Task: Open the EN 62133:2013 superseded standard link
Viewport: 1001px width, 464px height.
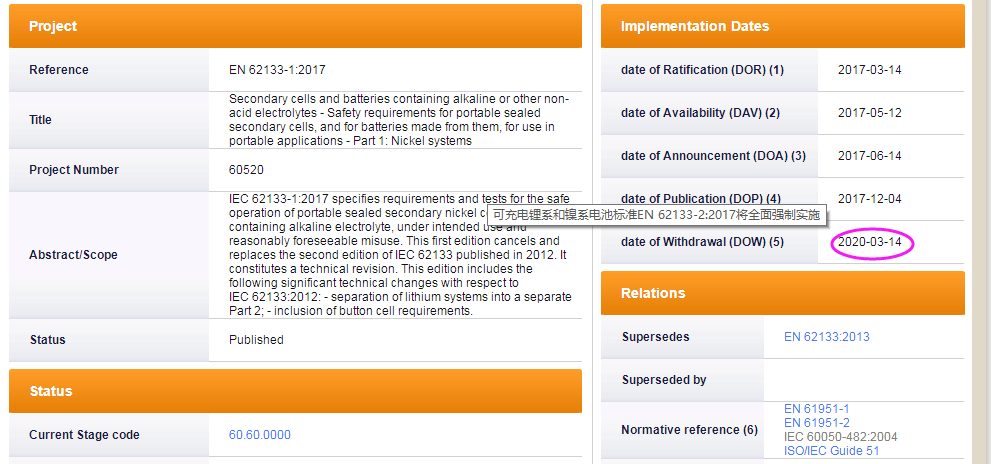Action: (827, 337)
